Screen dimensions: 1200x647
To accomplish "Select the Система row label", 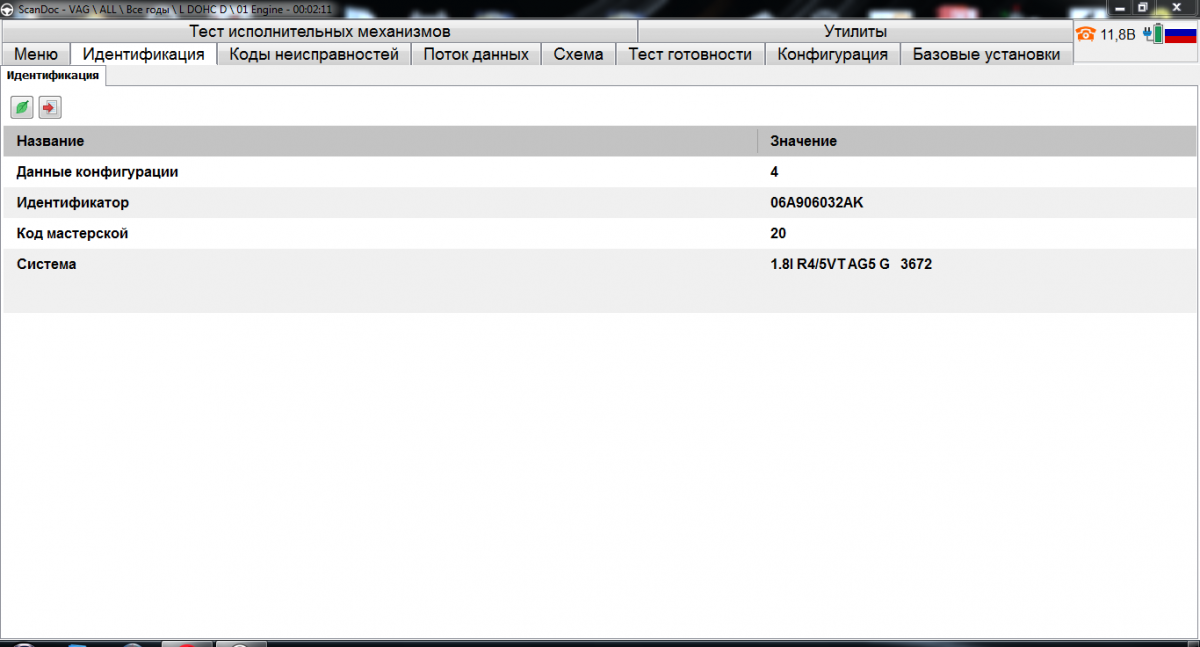I will 47,264.
